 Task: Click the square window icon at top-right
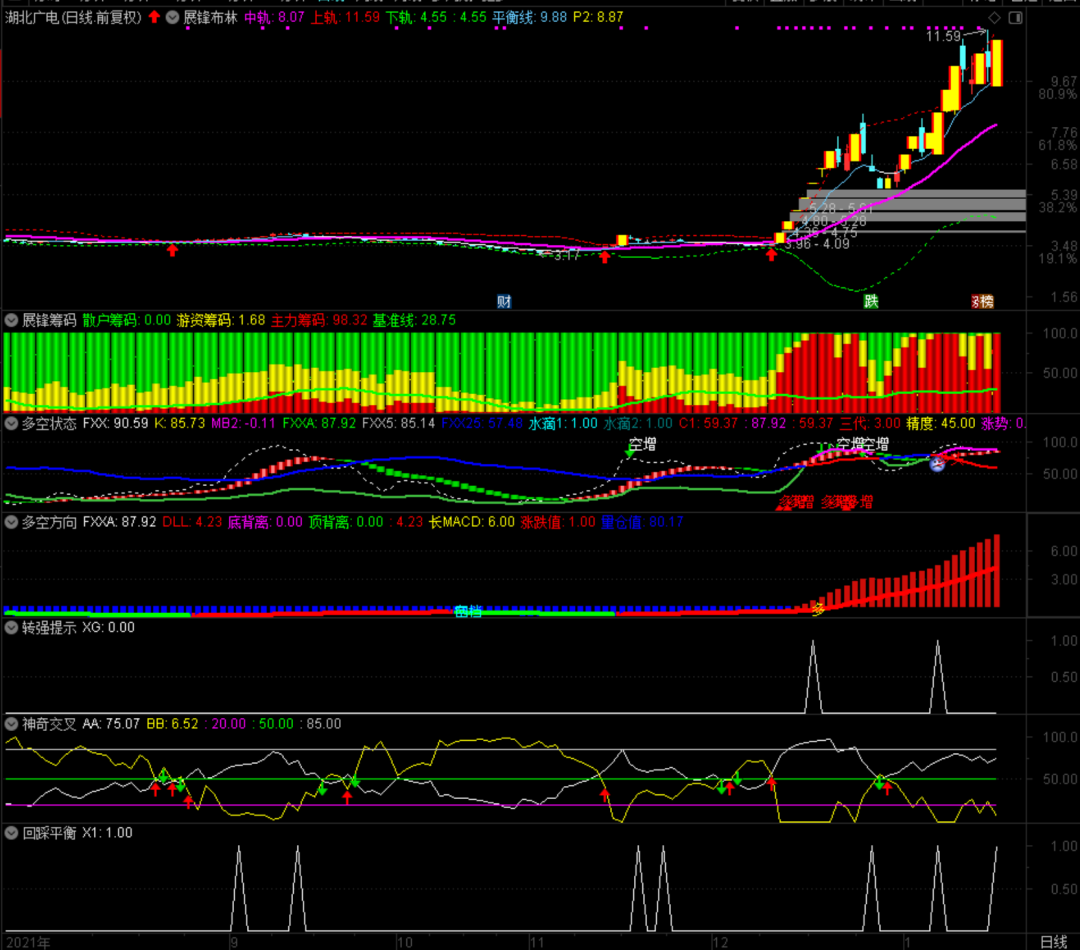pyautogui.click(x=1016, y=18)
